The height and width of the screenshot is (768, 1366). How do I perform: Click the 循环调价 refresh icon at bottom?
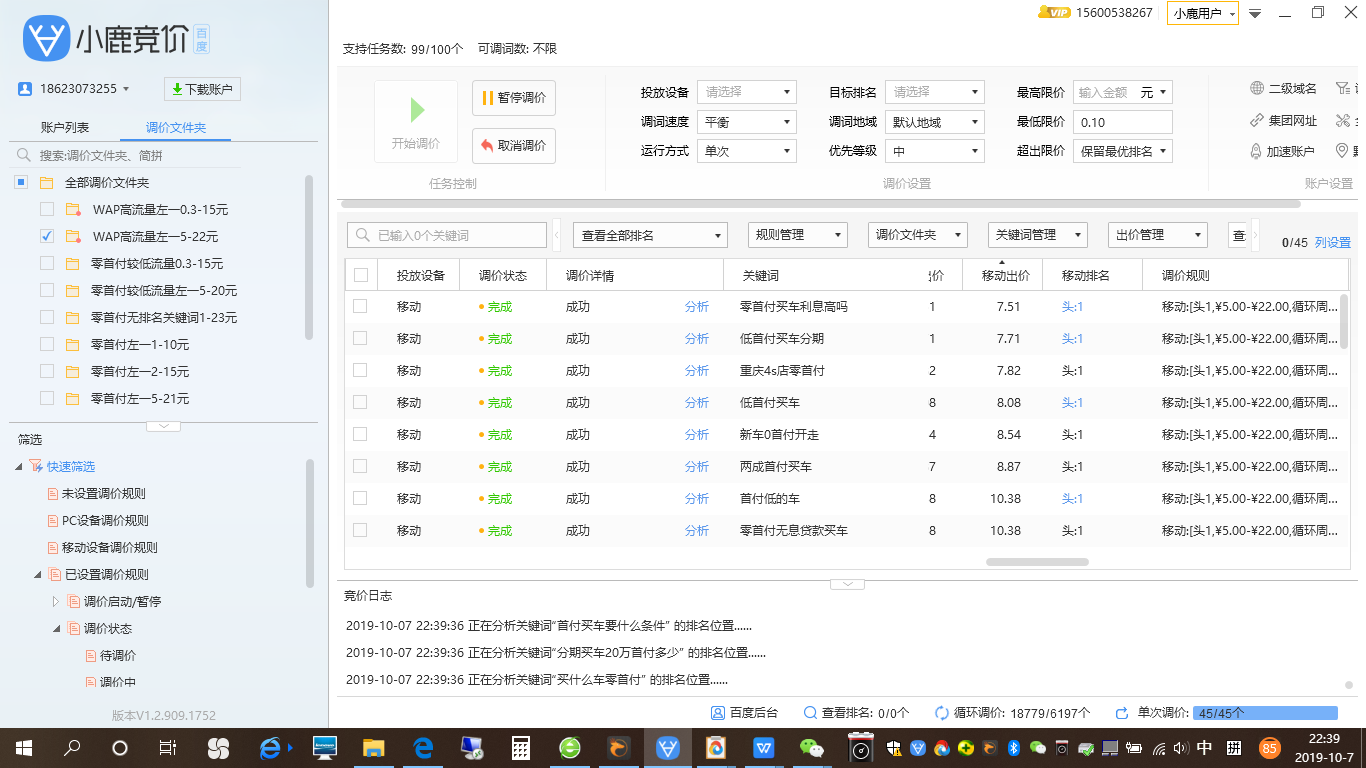tap(941, 714)
